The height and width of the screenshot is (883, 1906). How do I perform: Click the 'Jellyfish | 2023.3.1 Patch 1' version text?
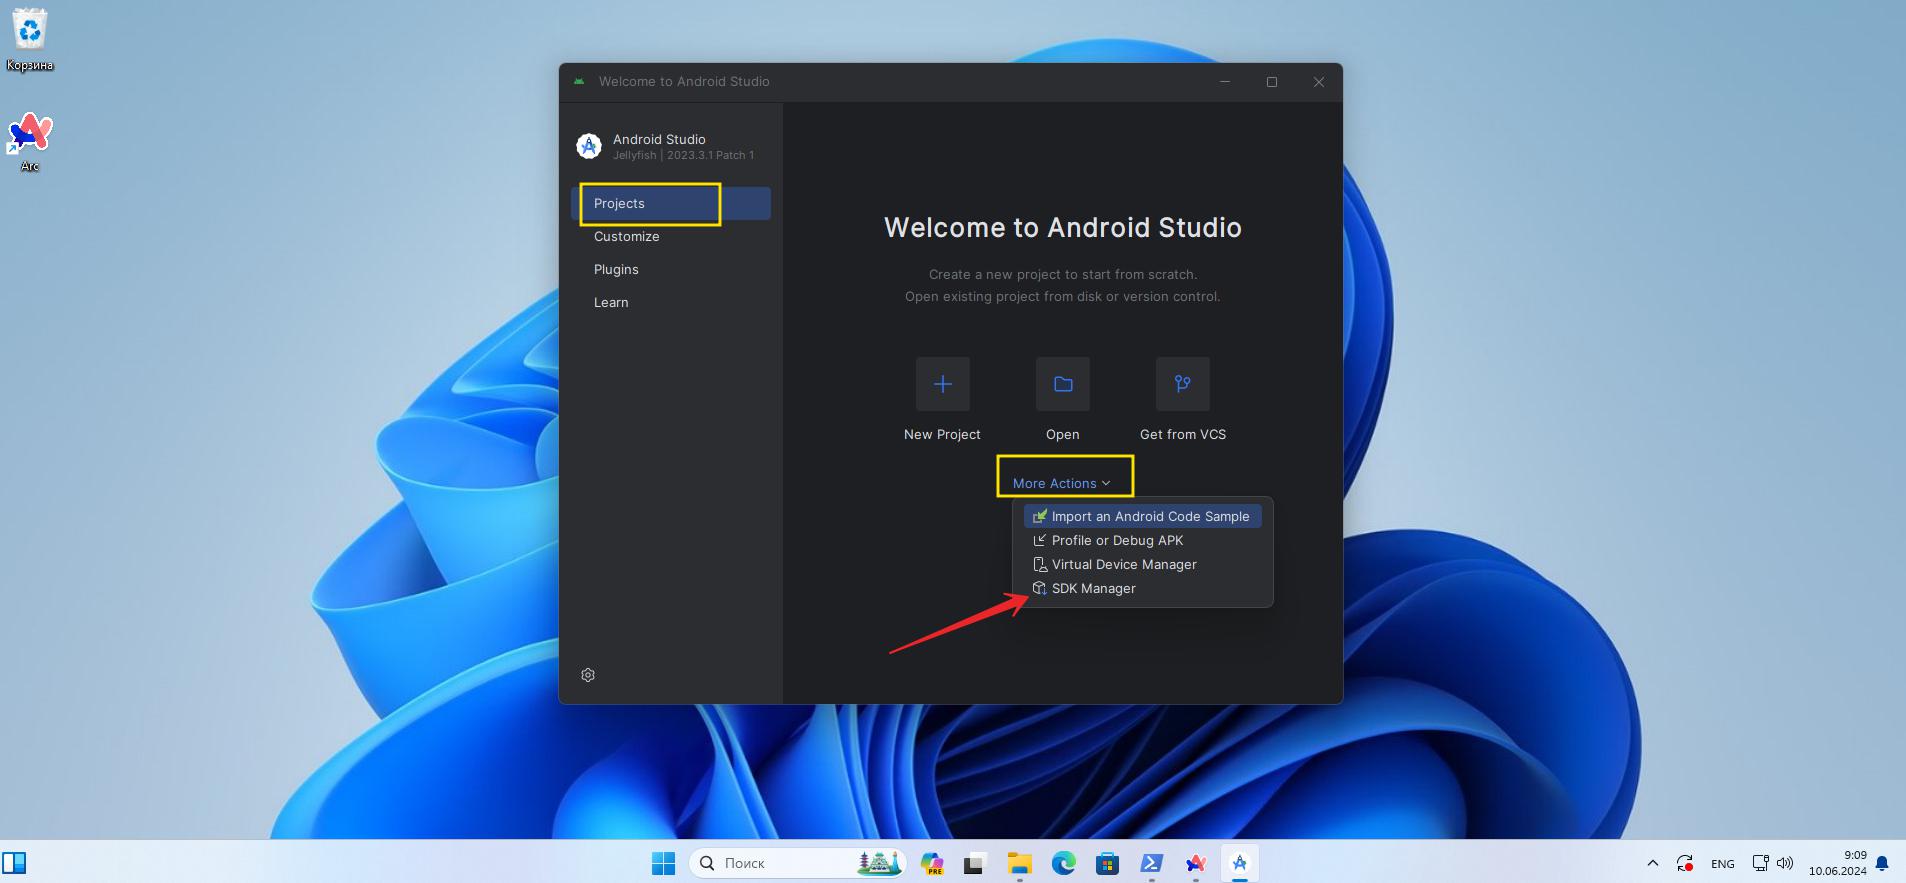683,155
